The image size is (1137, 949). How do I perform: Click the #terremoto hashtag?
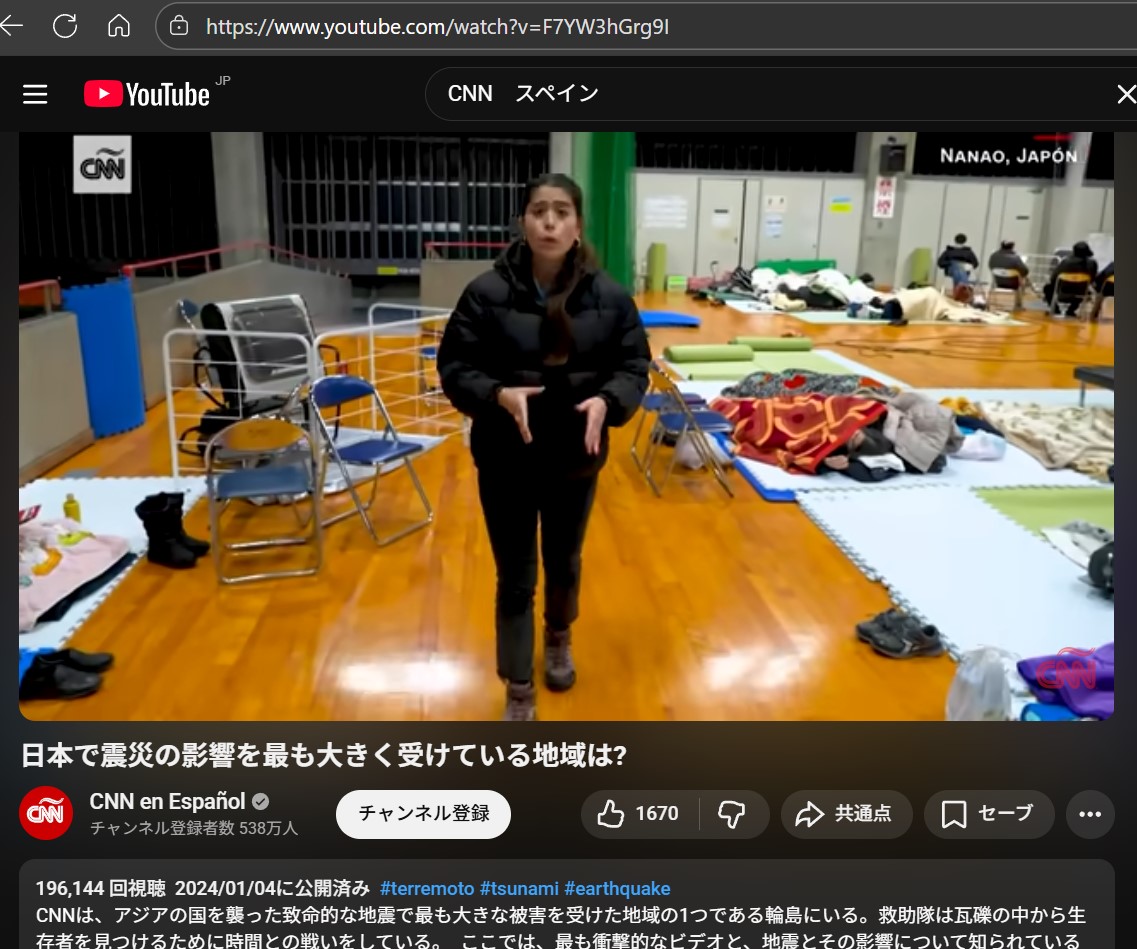pyautogui.click(x=427, y=888)
